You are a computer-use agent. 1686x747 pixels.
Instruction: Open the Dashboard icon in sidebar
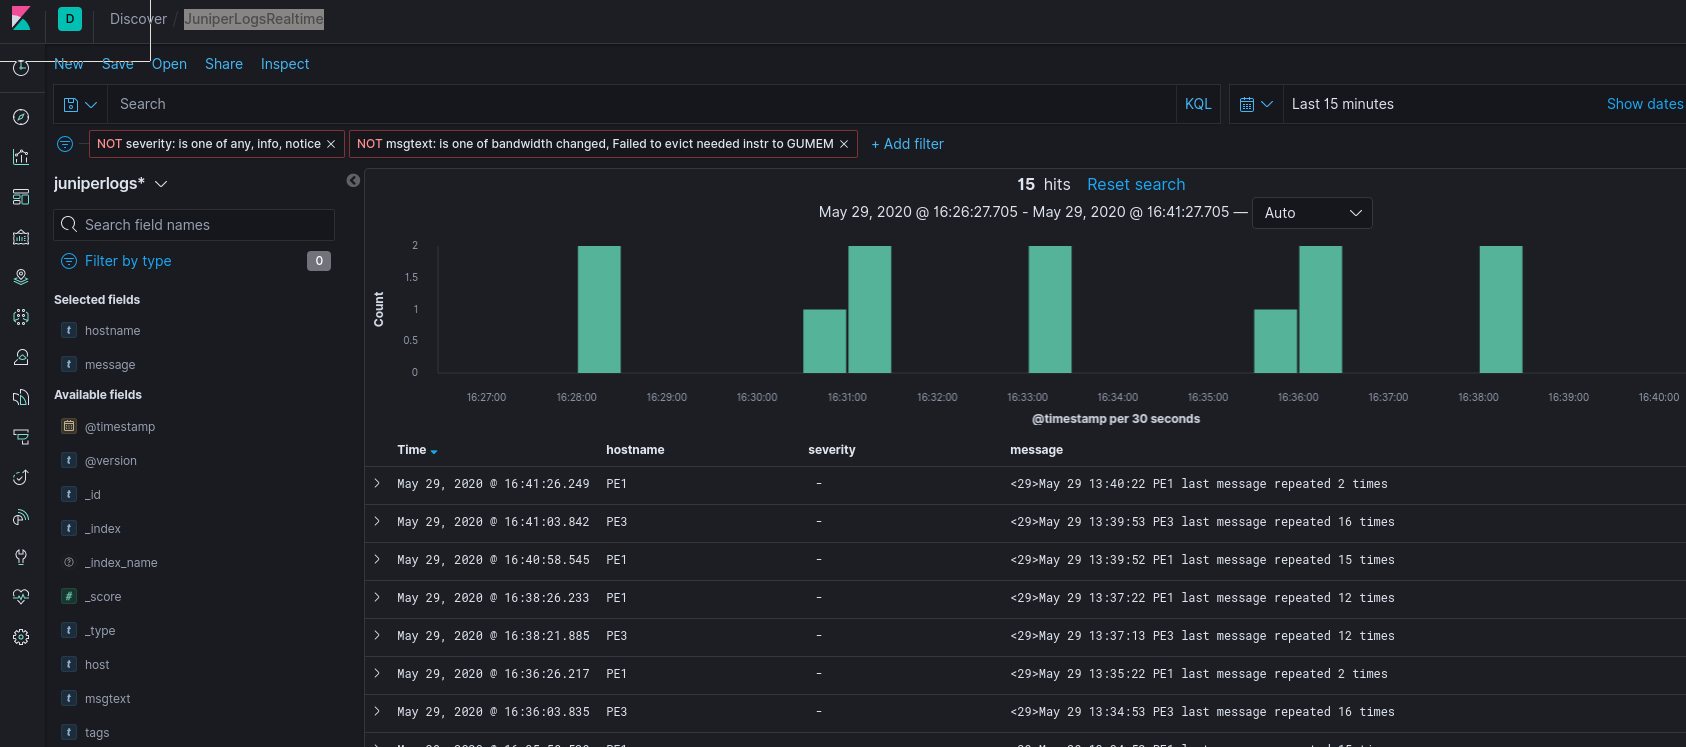[21, 197]
